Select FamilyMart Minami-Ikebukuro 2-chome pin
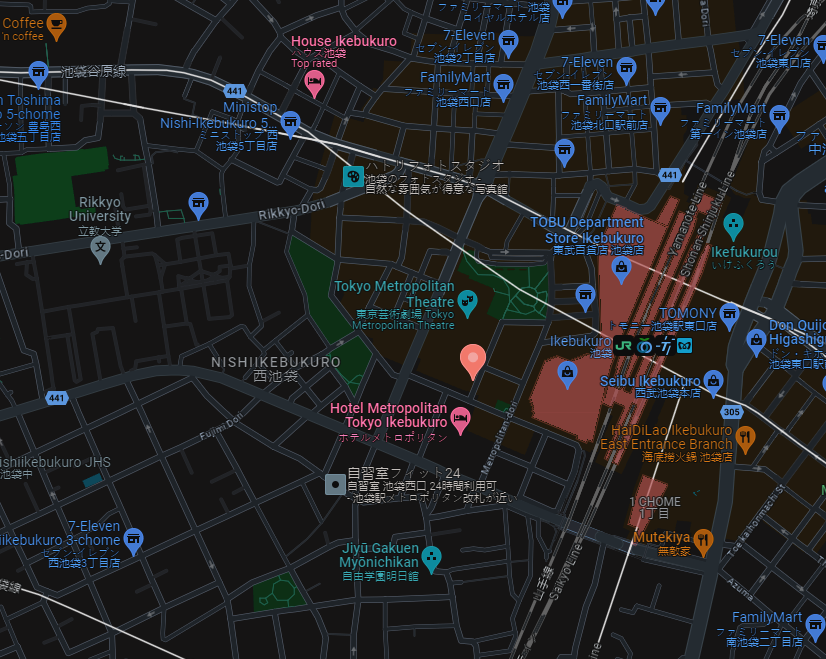 tap(815, 627)
